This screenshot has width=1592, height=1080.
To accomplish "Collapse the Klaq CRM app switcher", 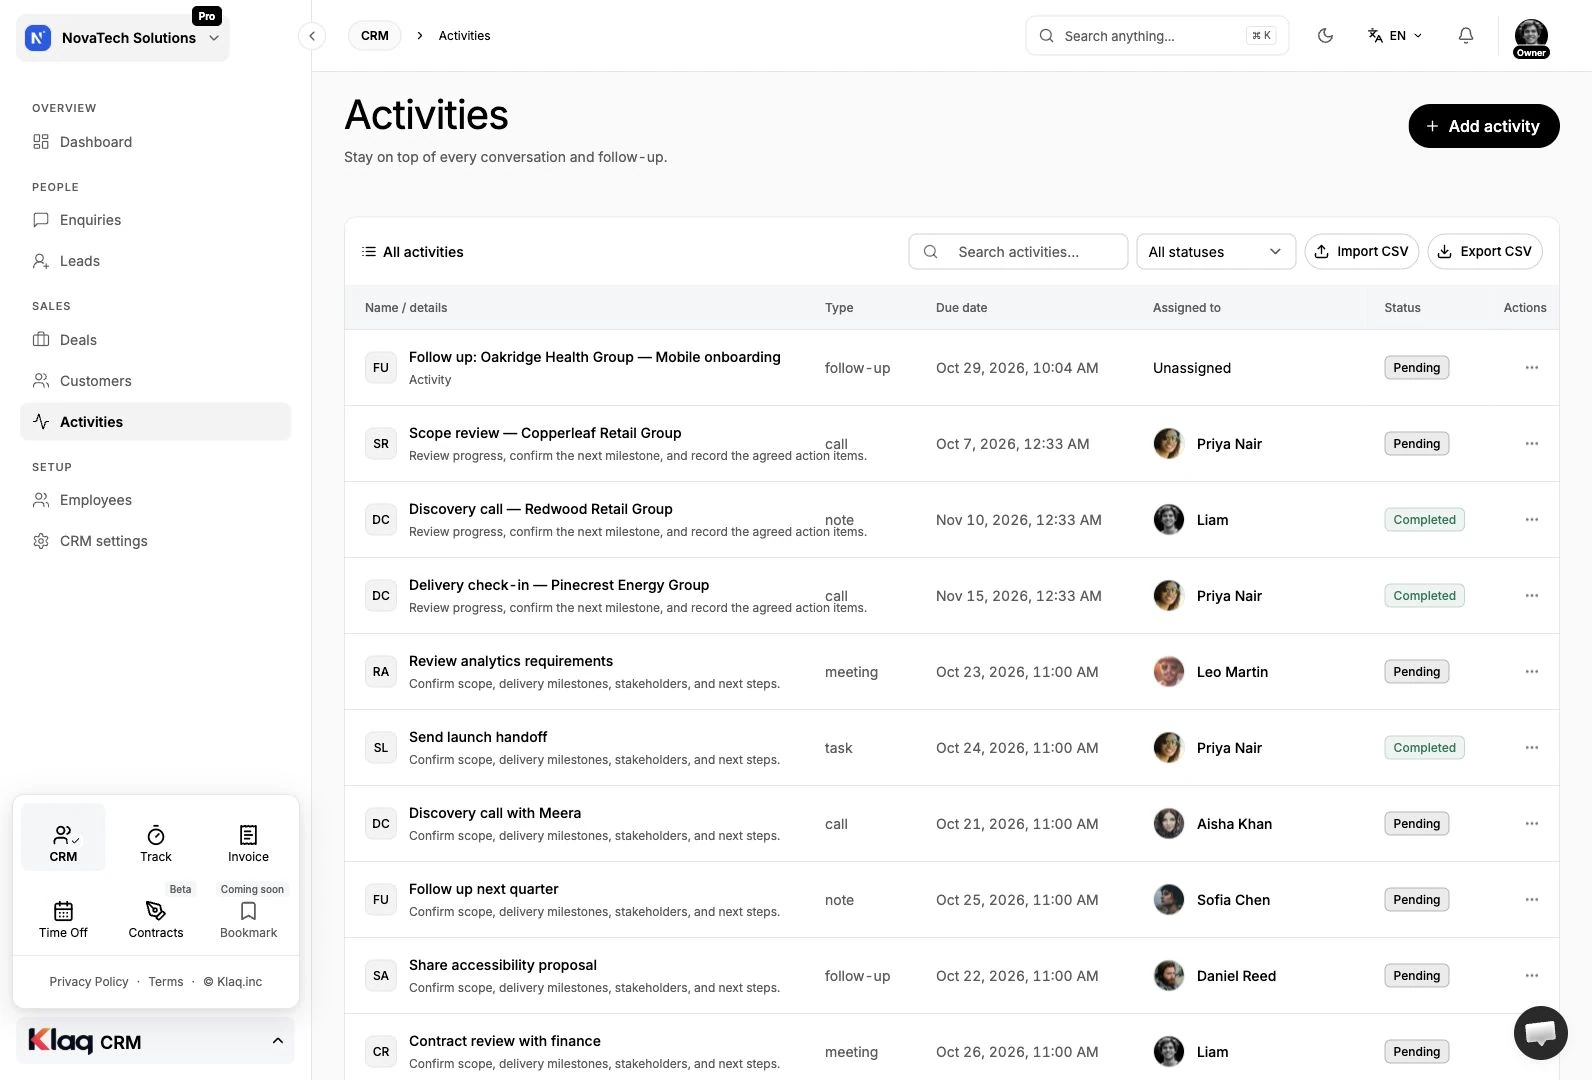I will [x=155, y=1041].
